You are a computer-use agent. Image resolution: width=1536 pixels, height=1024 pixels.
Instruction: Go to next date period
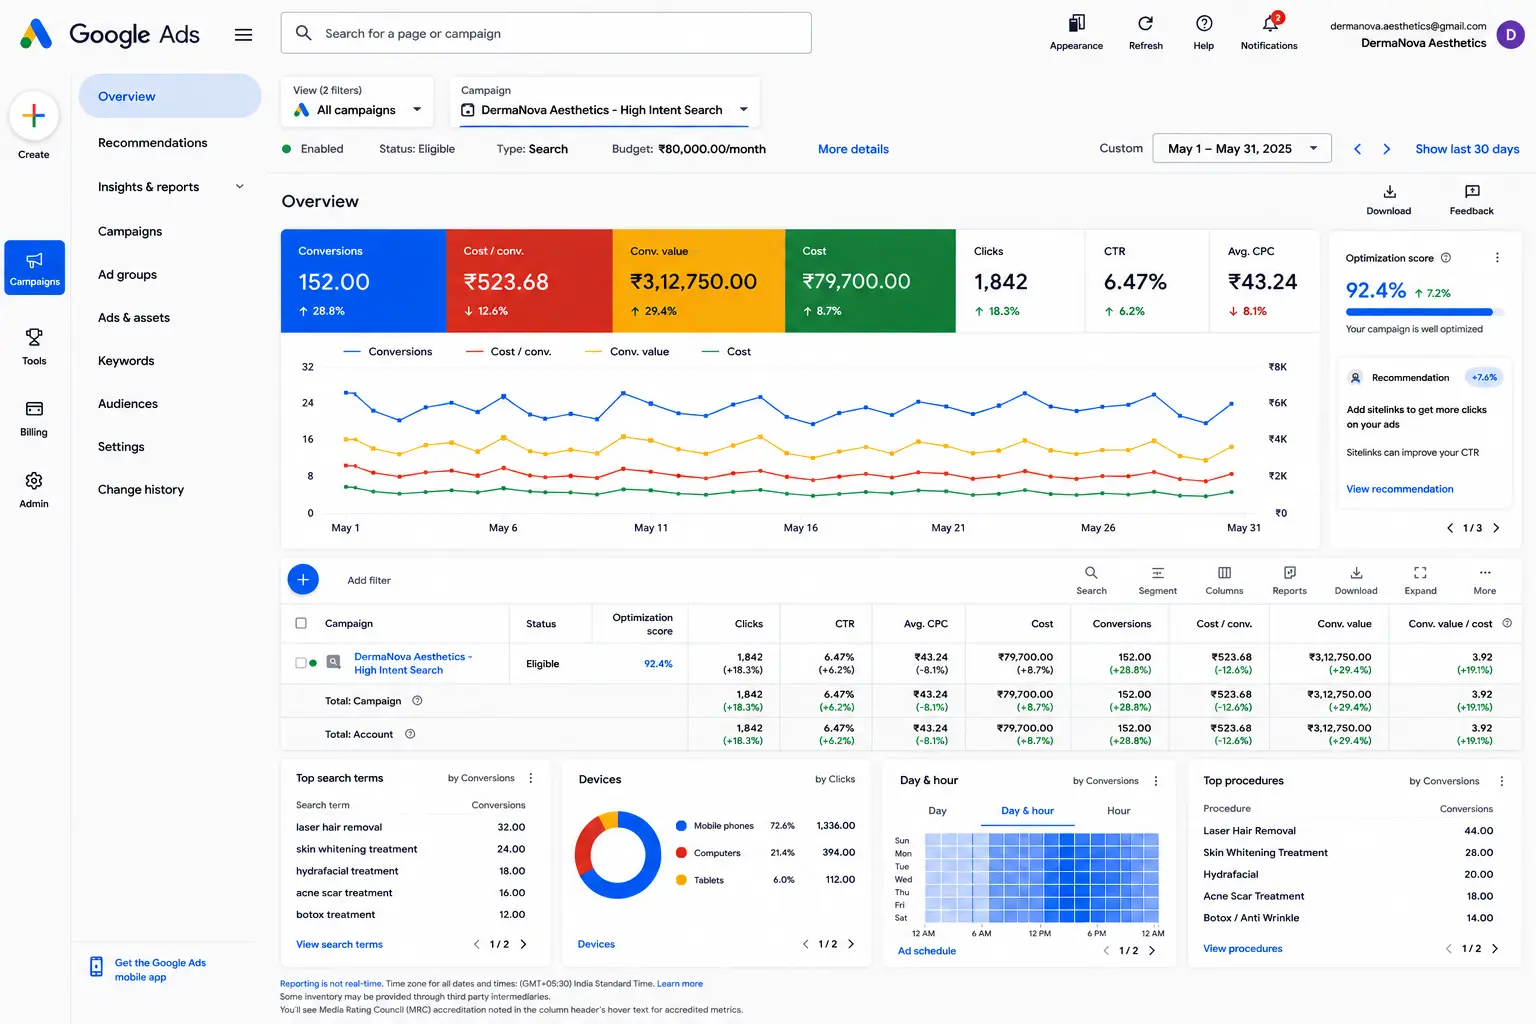click(x=1386, y=149)
